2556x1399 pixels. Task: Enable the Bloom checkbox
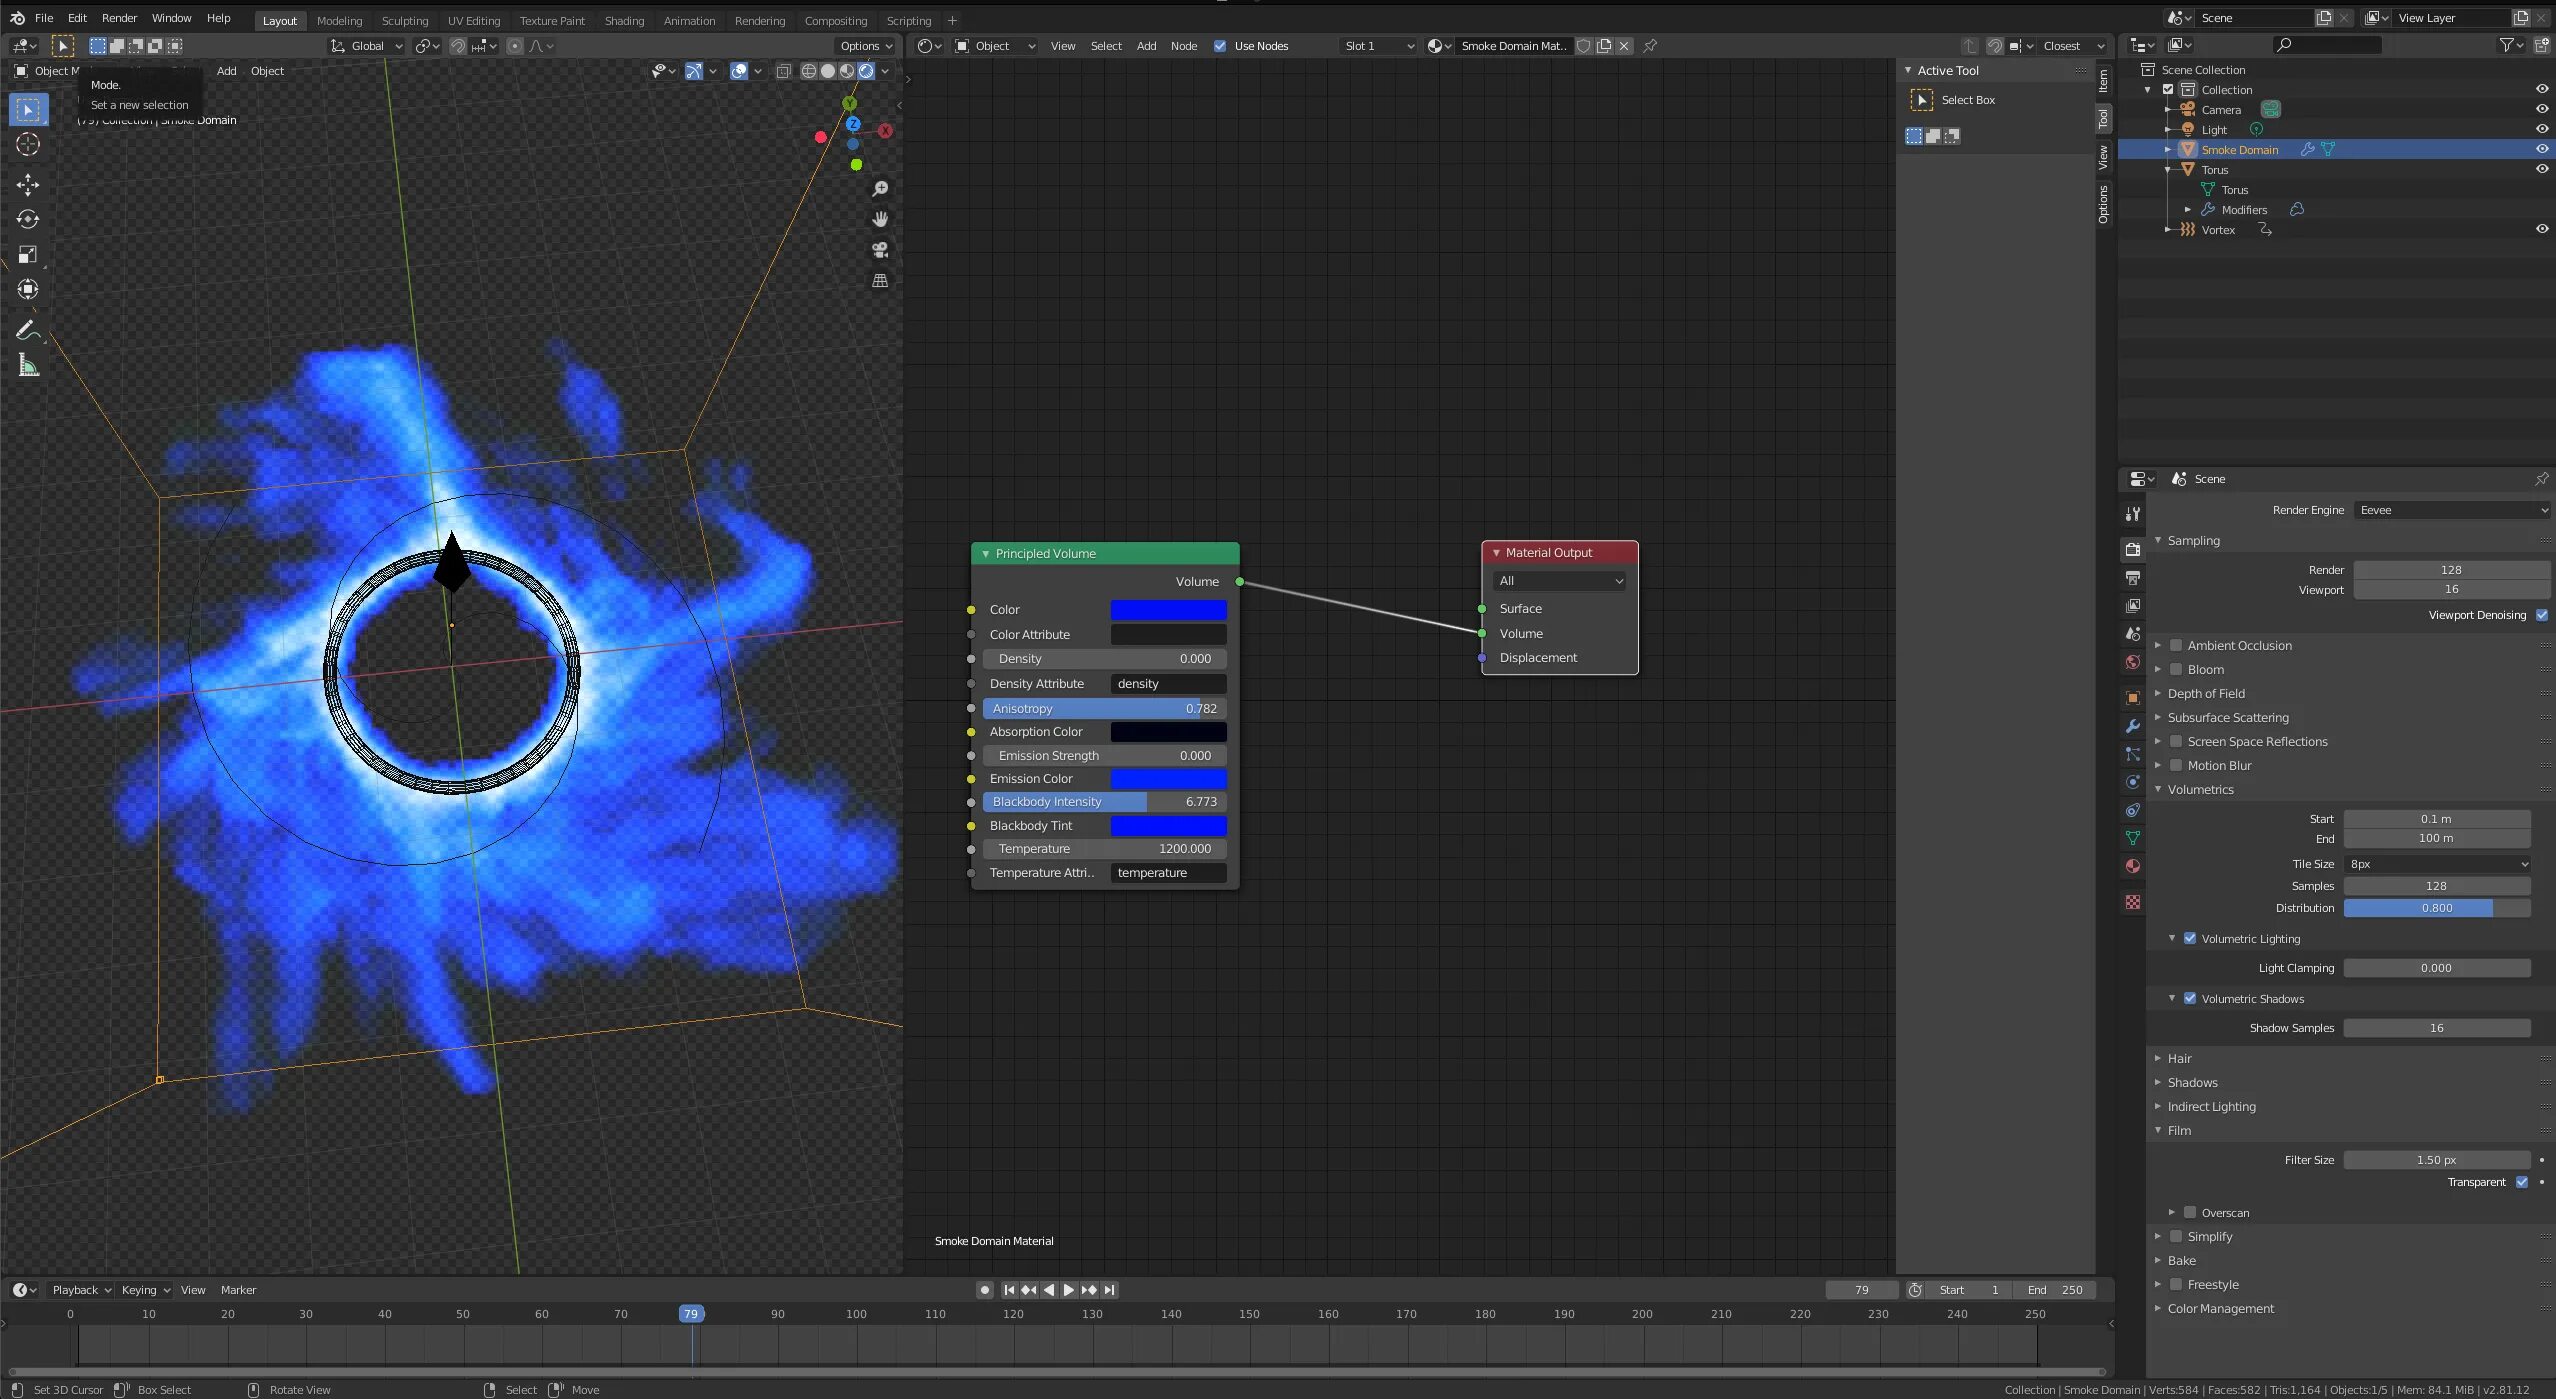[2176, 670]
